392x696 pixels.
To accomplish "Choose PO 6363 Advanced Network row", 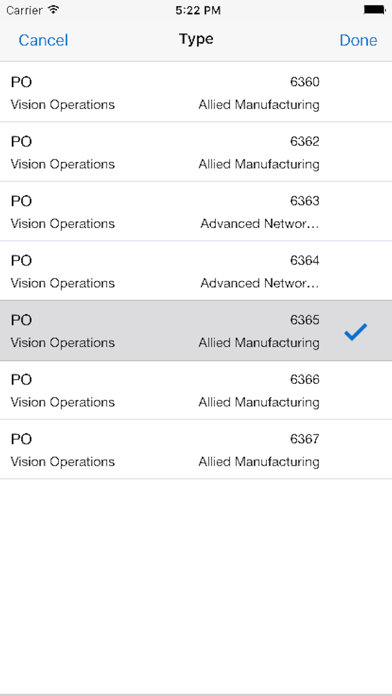I will pos(196,211).
